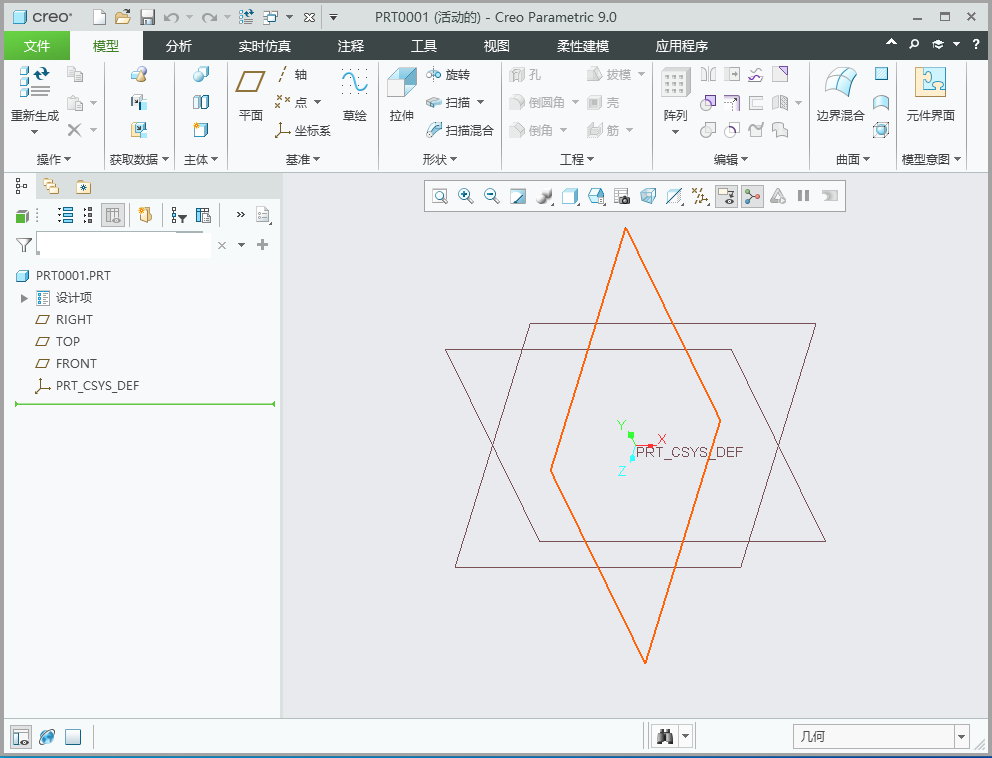Open the 文件 menu
Image resolution: width=992 pixels, height=758 pixels.
(x=37, y=46)
